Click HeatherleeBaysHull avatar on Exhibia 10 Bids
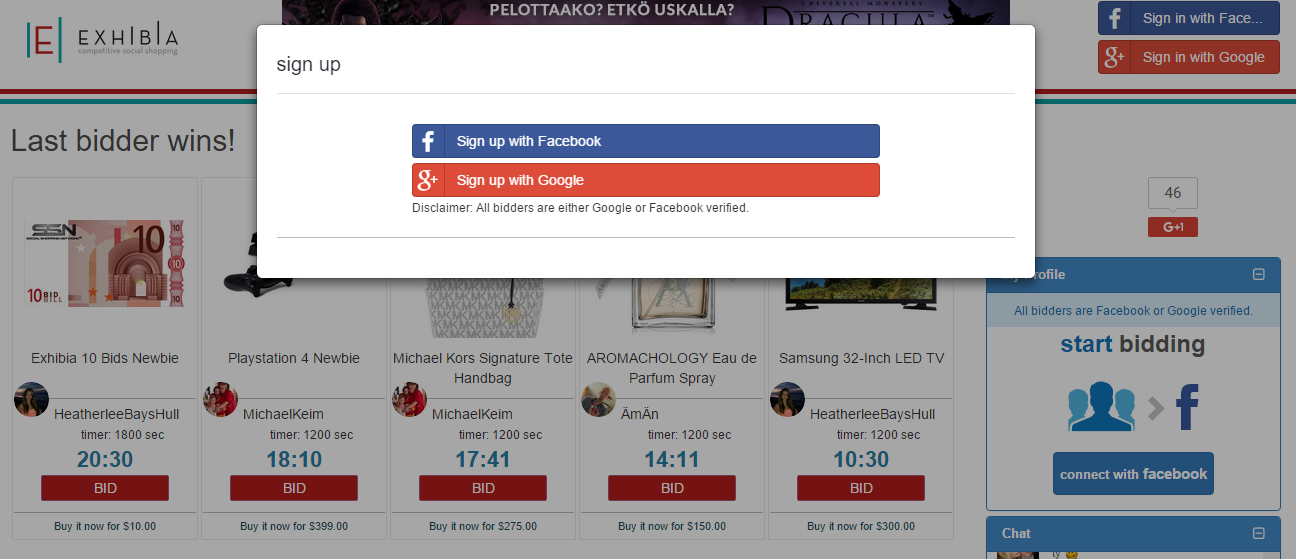 [31, 400]
